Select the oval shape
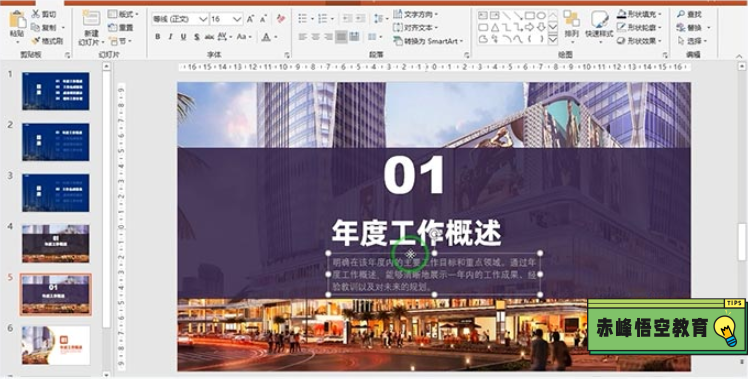748x379 pixels. point(541,16)
